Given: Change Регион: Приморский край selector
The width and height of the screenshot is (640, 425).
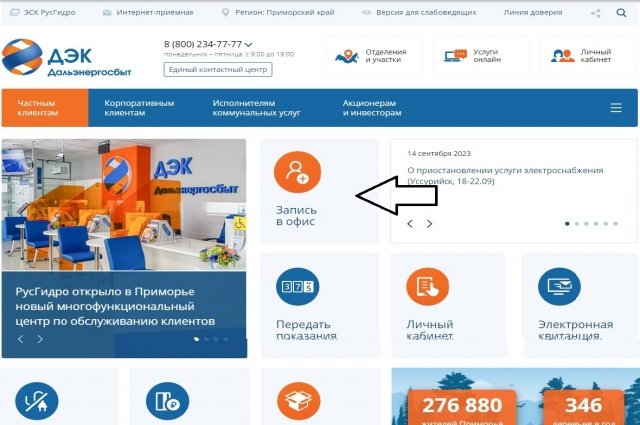Looking at the screenshot, I should coord(280,13).
